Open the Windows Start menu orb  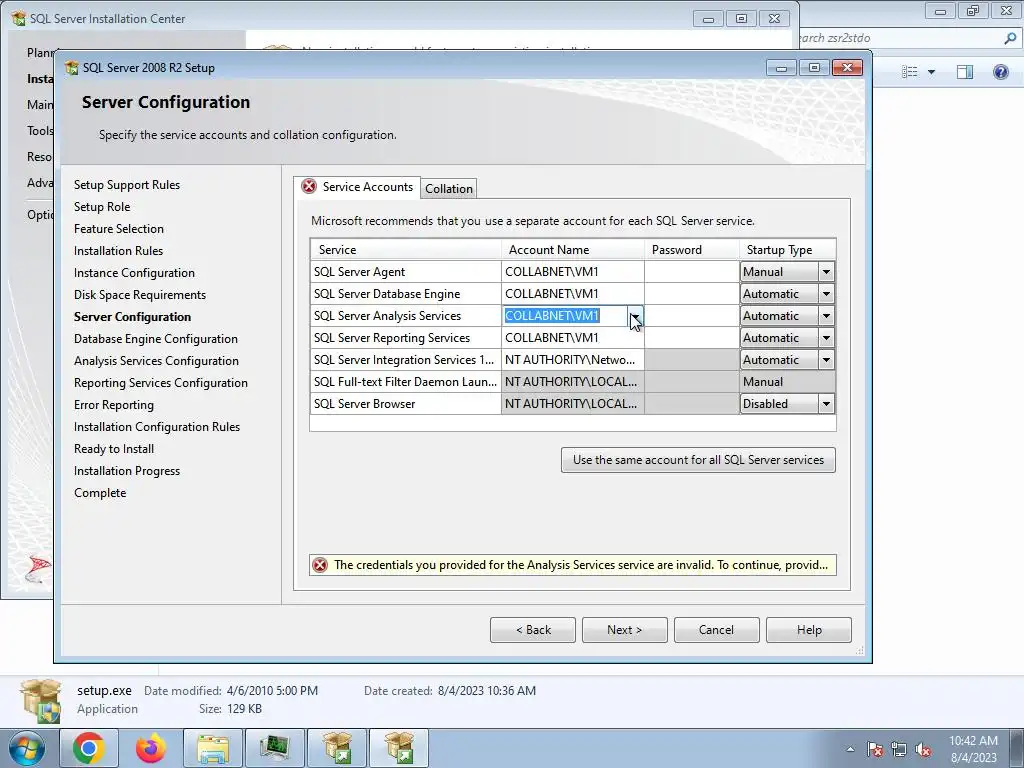coord(27,748)
